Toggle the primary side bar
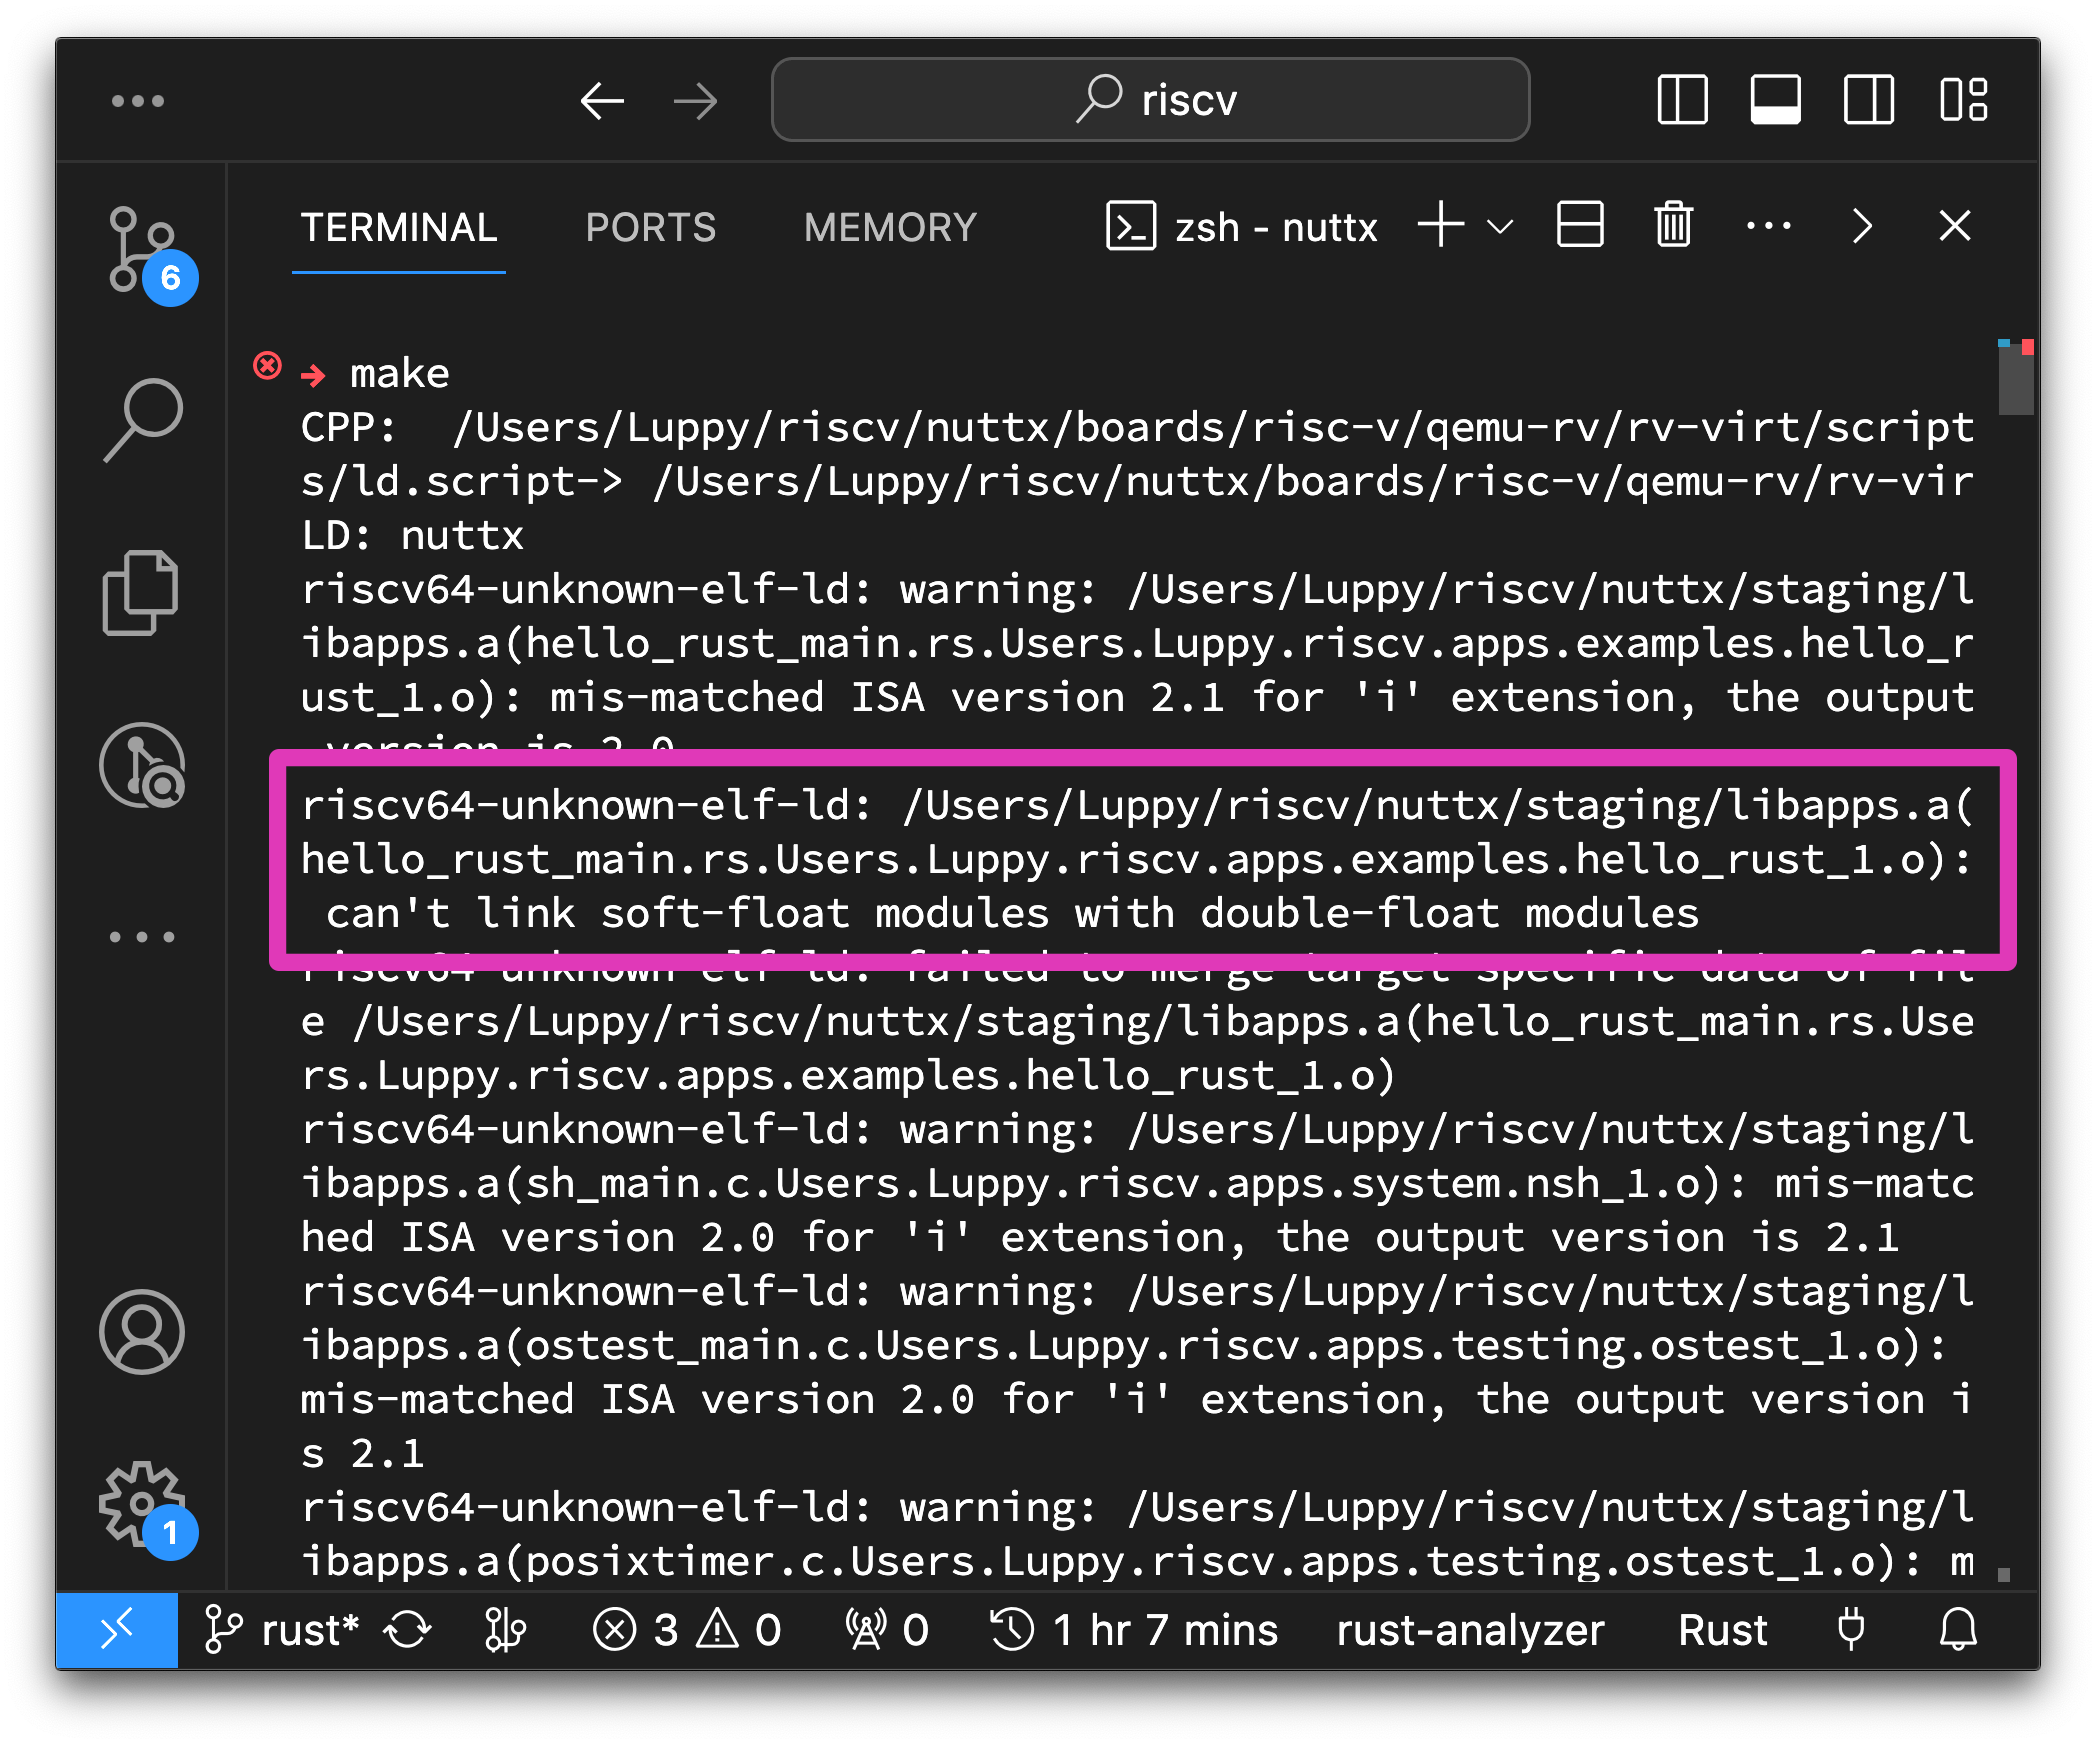2096x1744 pixels. [x=1682, y=100]
